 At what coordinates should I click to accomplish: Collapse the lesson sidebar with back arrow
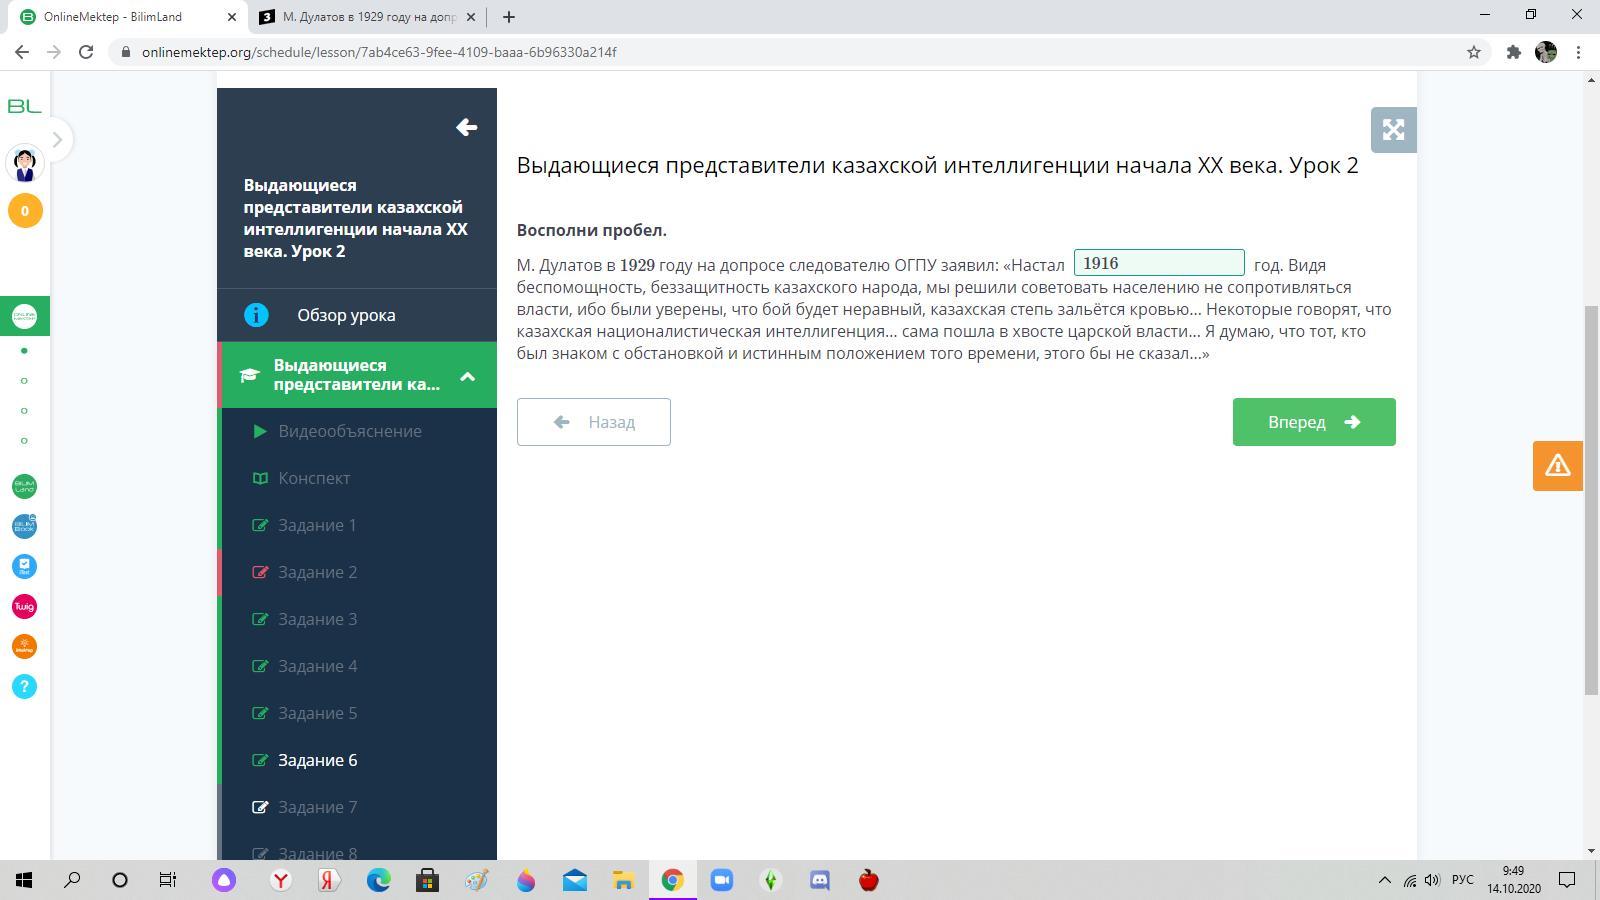[x=466, y=127]
